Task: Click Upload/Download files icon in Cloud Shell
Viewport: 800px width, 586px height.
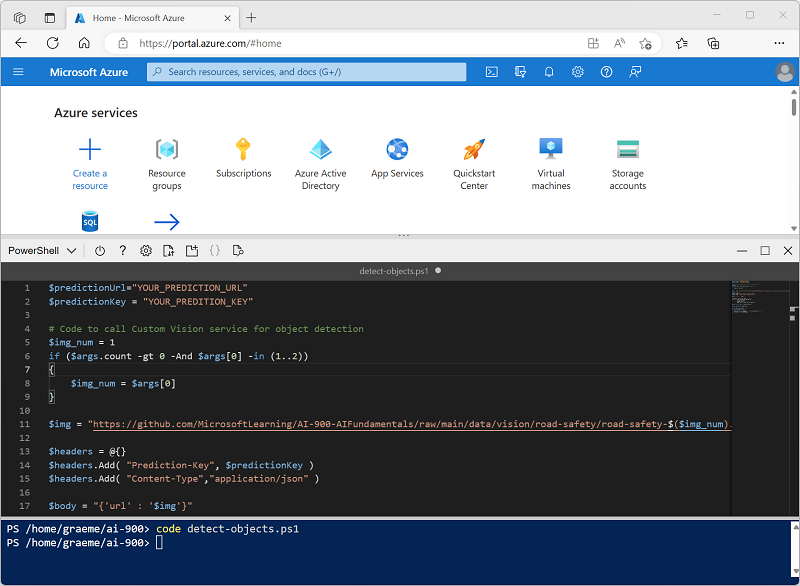Action: click(x=168, y=250)
